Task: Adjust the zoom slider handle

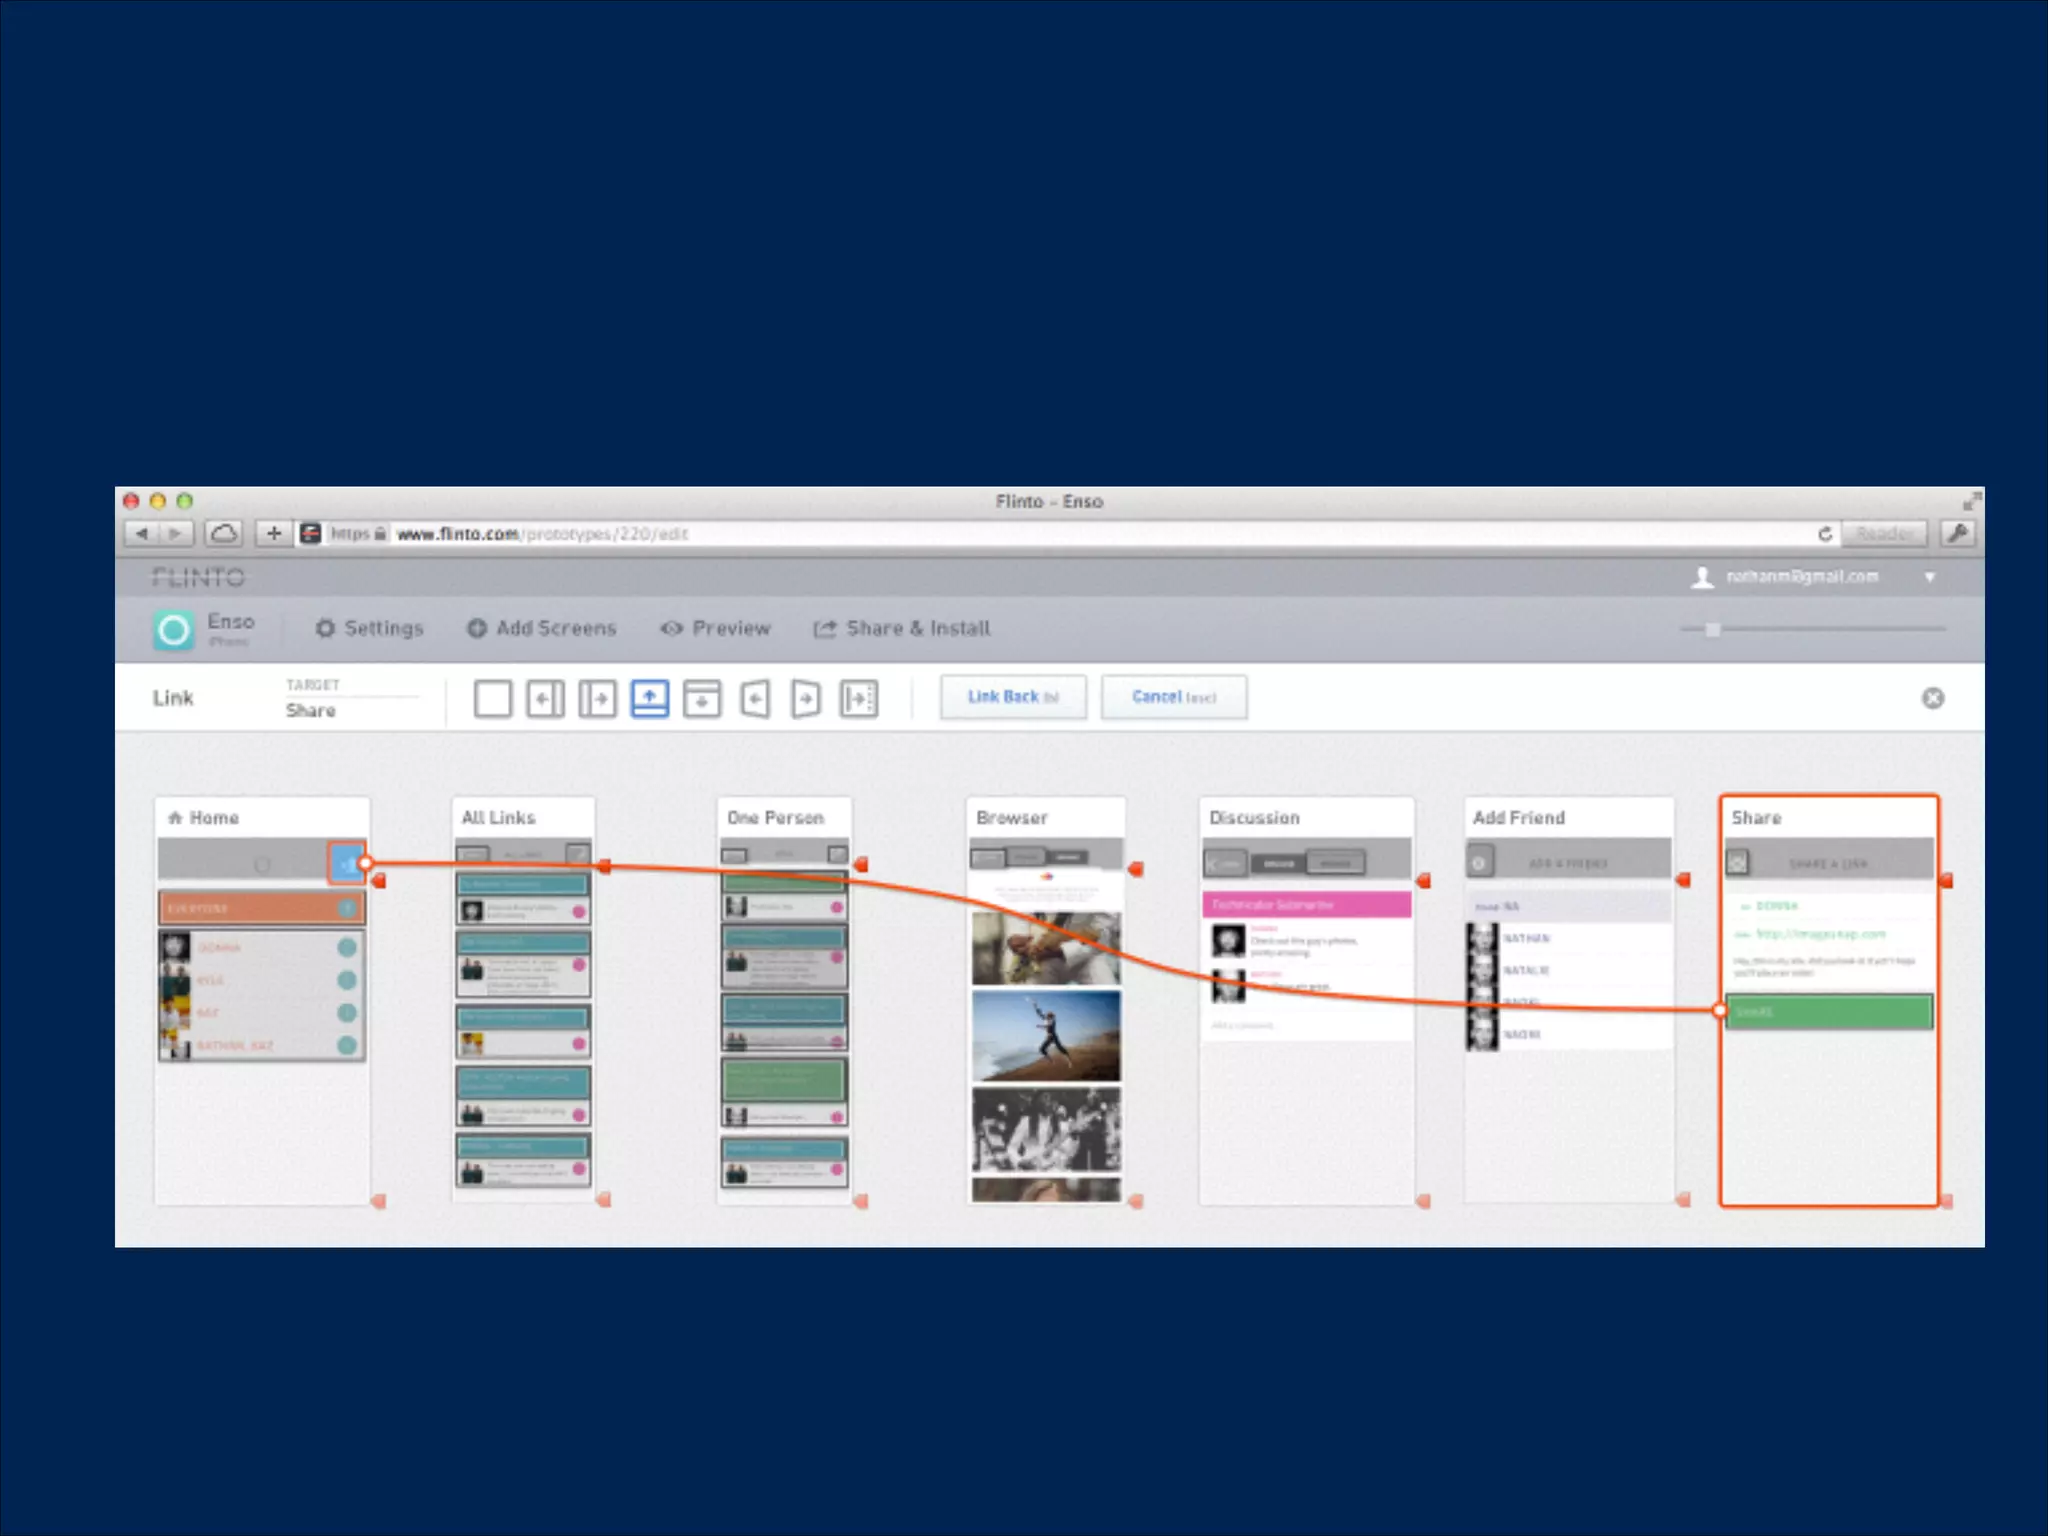Action: [1713, 629]
